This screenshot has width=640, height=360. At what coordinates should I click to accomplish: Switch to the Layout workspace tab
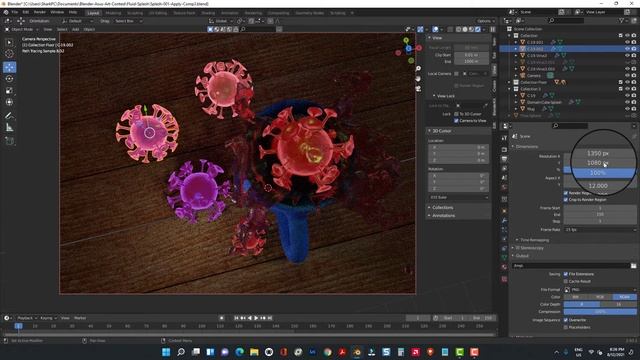click(x=93, y=13)
